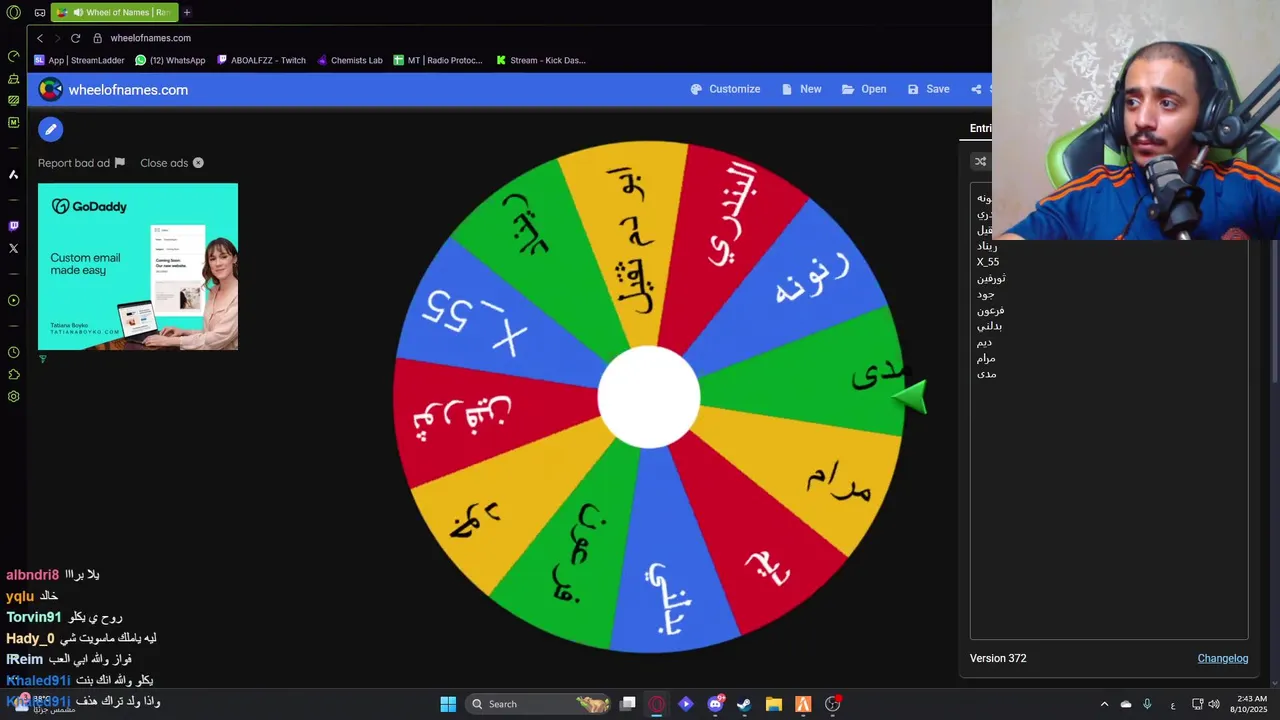Open the Windows Start menu

448,704
